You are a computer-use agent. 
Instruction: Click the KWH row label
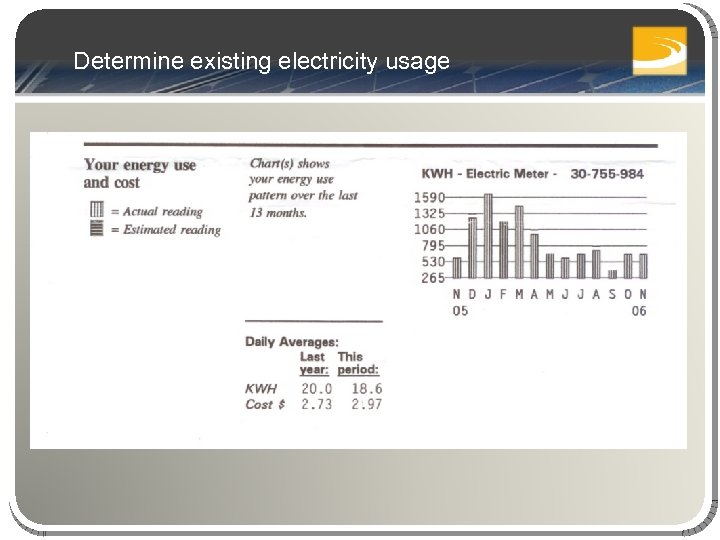261,389
